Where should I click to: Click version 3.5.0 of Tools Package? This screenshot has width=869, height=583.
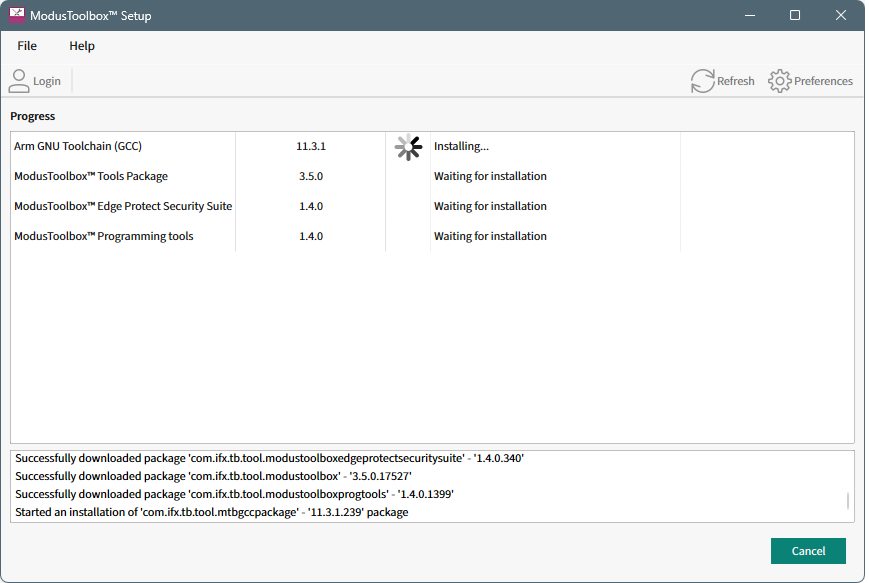[x=311, y=176]
